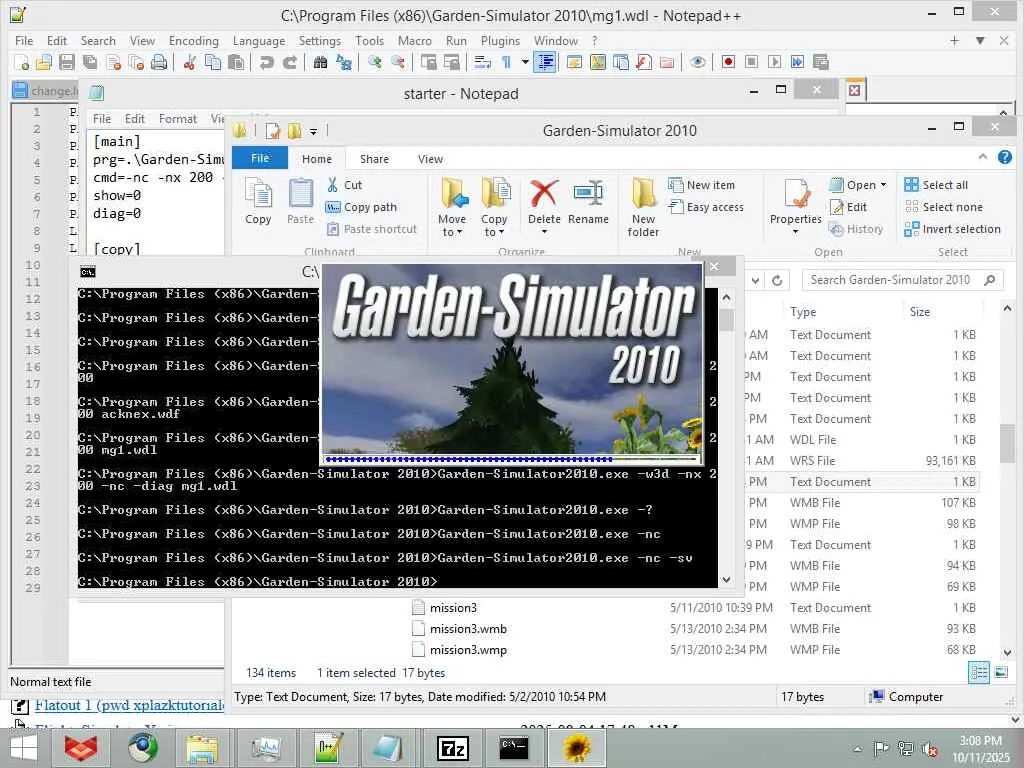Start macro recording with the red record icon
1024x768 pixels.
tap(728, 62)
